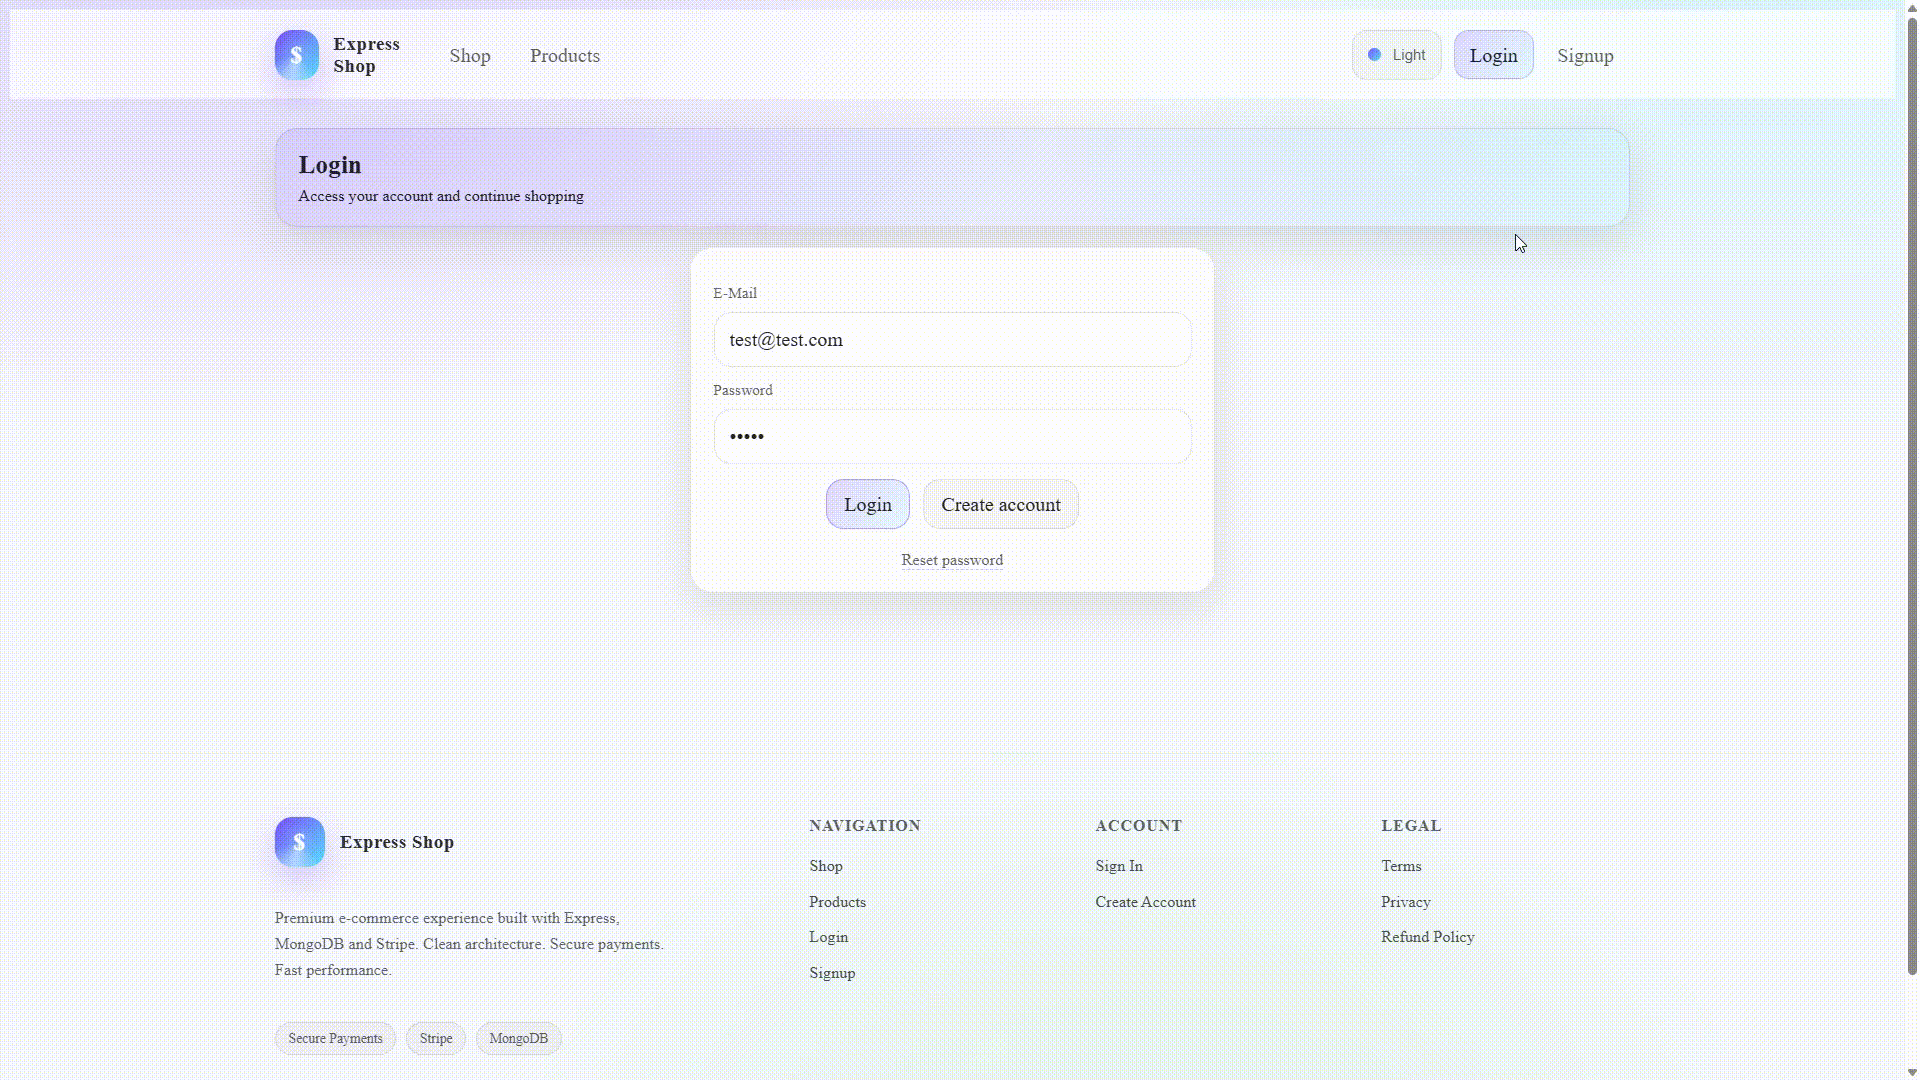Screen dimensions: 1920x1080
Task: Toggle the Light theme switch
Action: point(1396,55)
